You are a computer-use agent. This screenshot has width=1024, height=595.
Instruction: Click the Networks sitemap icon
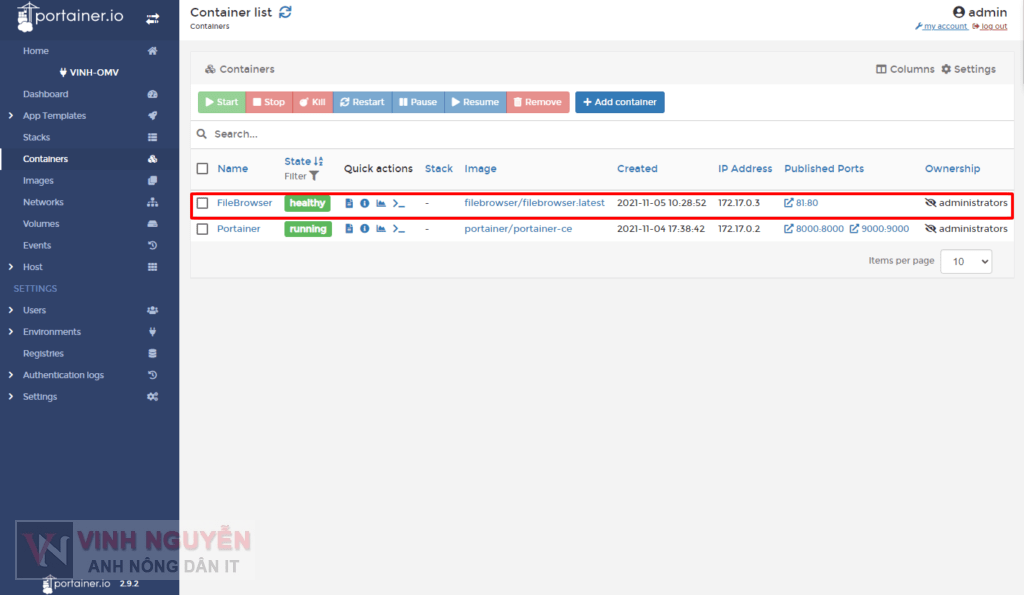pyautogui.click(x=152, y=202)
